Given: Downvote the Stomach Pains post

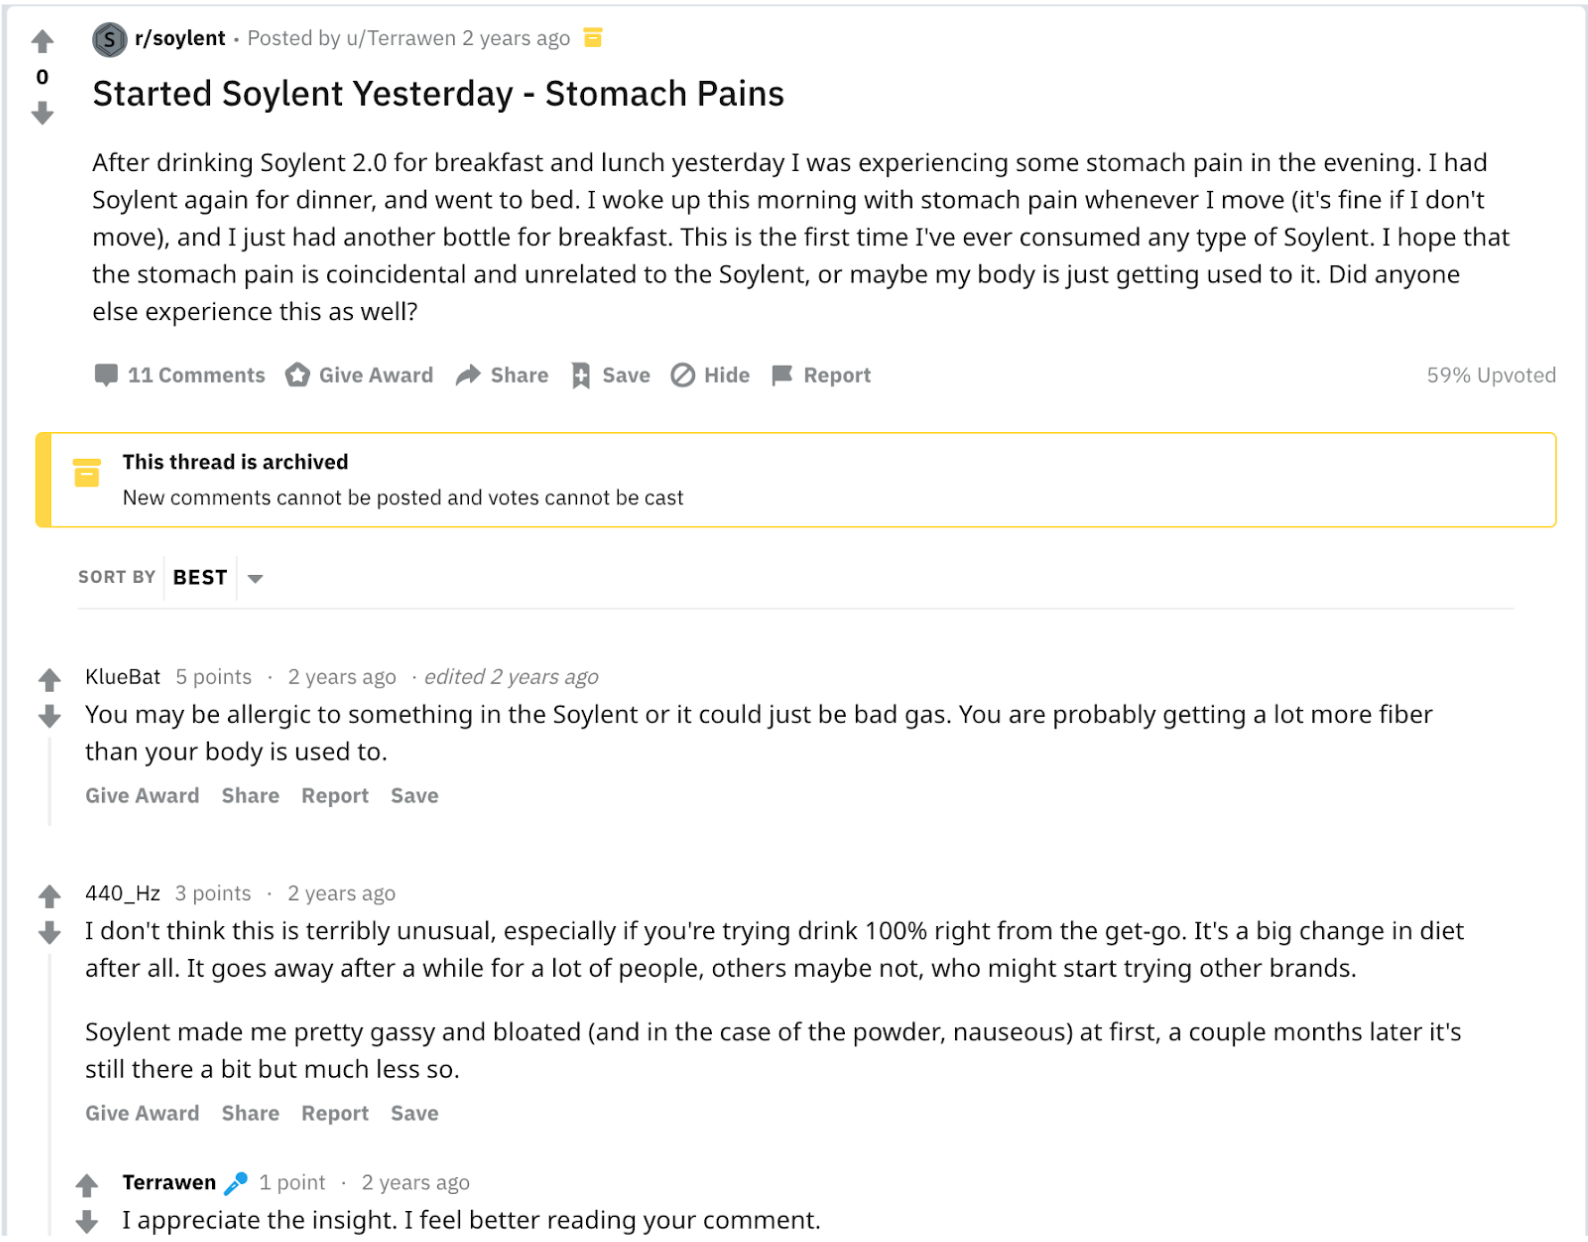Looking at the screenshot, I should [x=42, y=114].
